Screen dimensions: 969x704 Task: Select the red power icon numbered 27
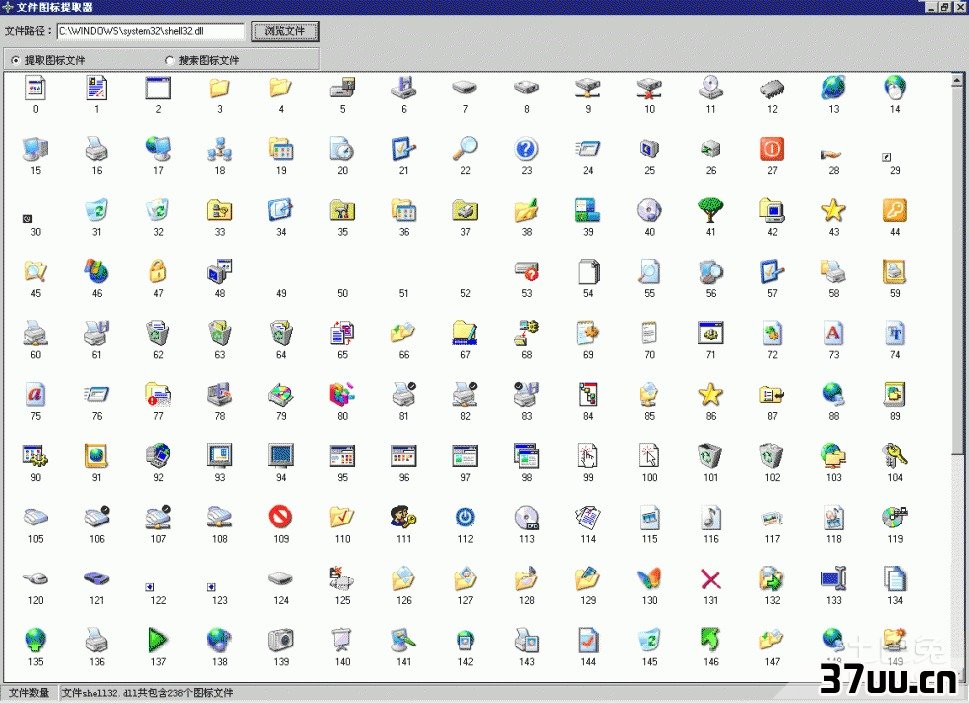[772, 149]
